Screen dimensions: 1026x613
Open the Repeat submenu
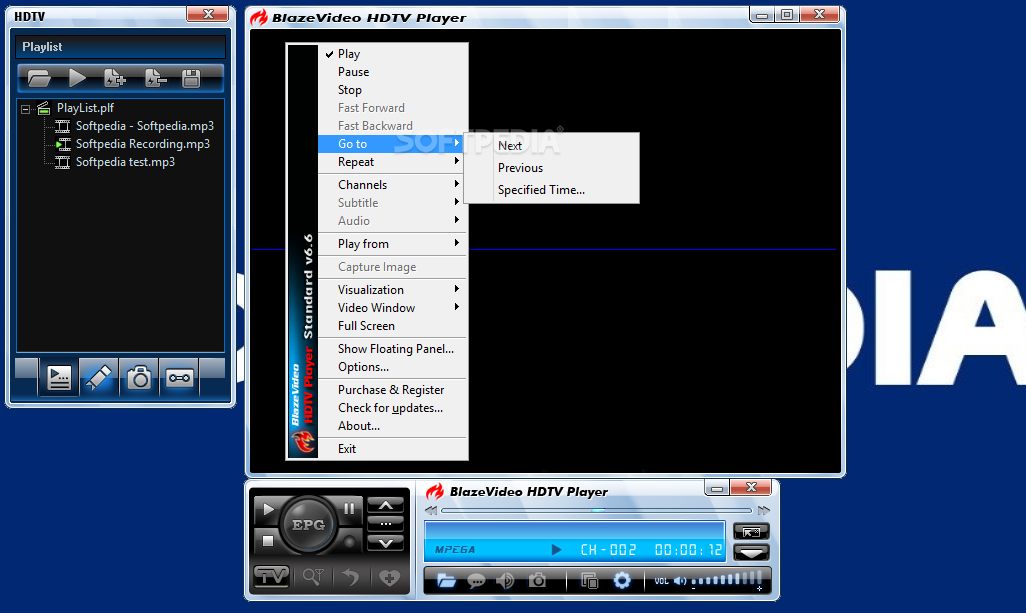coord(393,162)
